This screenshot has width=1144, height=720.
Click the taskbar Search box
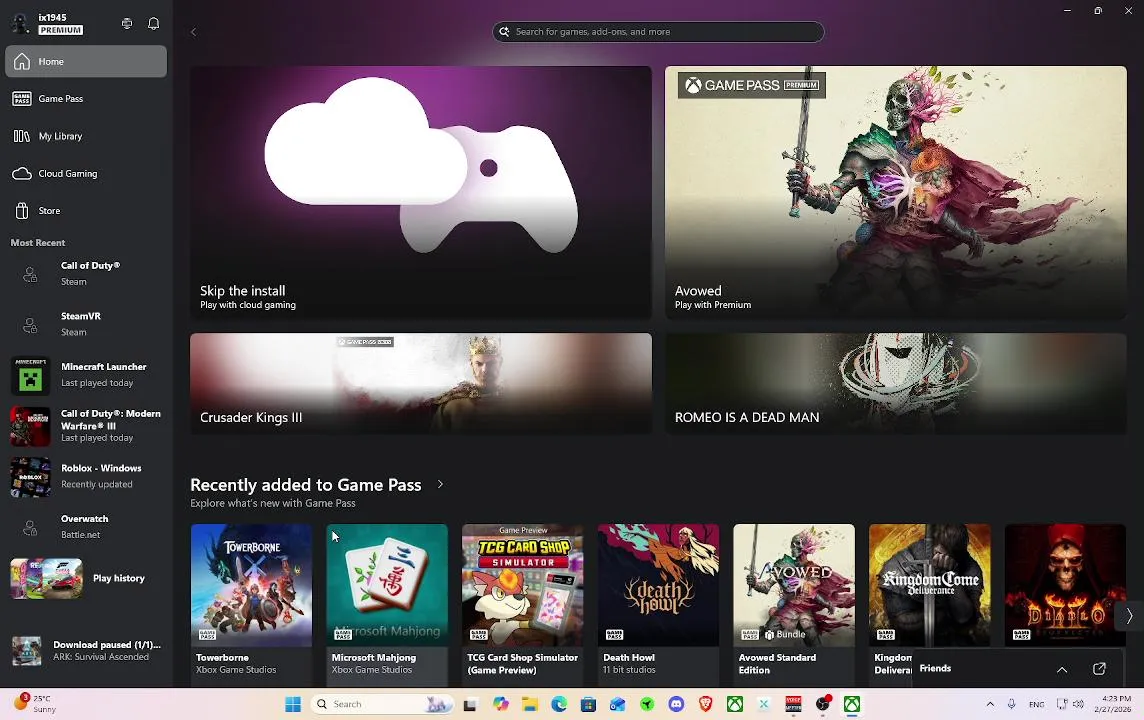[382, 704]
